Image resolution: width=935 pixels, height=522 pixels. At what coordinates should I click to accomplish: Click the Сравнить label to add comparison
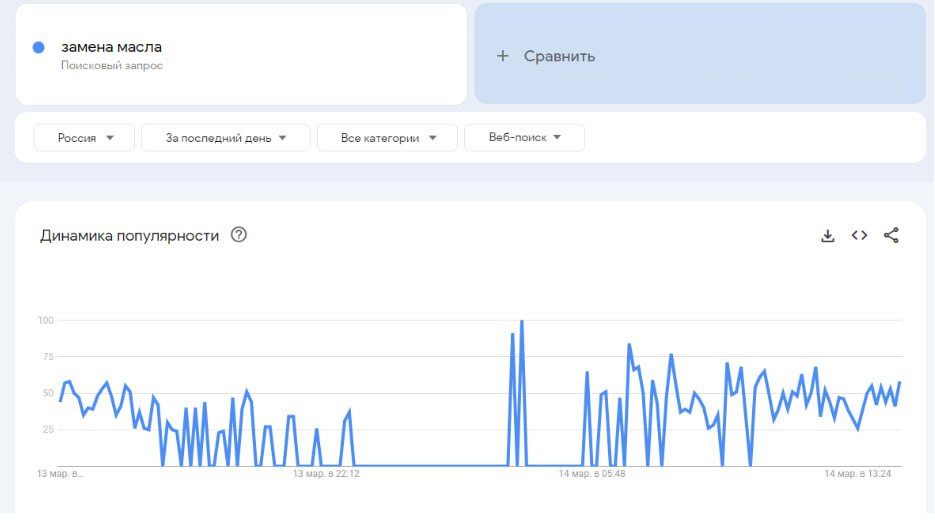[x=559, y=56]
